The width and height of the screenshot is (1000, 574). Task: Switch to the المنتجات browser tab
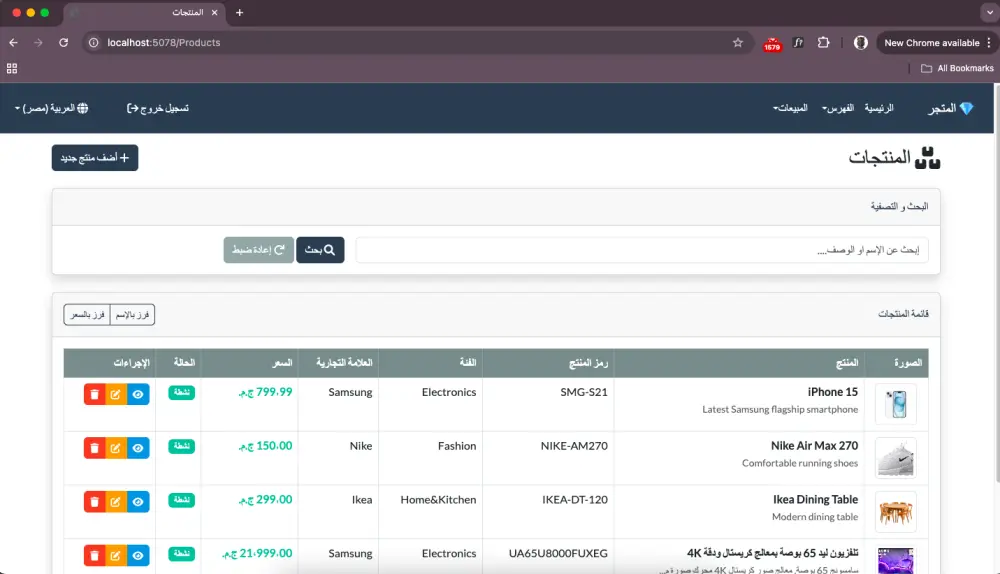(144, 13)
